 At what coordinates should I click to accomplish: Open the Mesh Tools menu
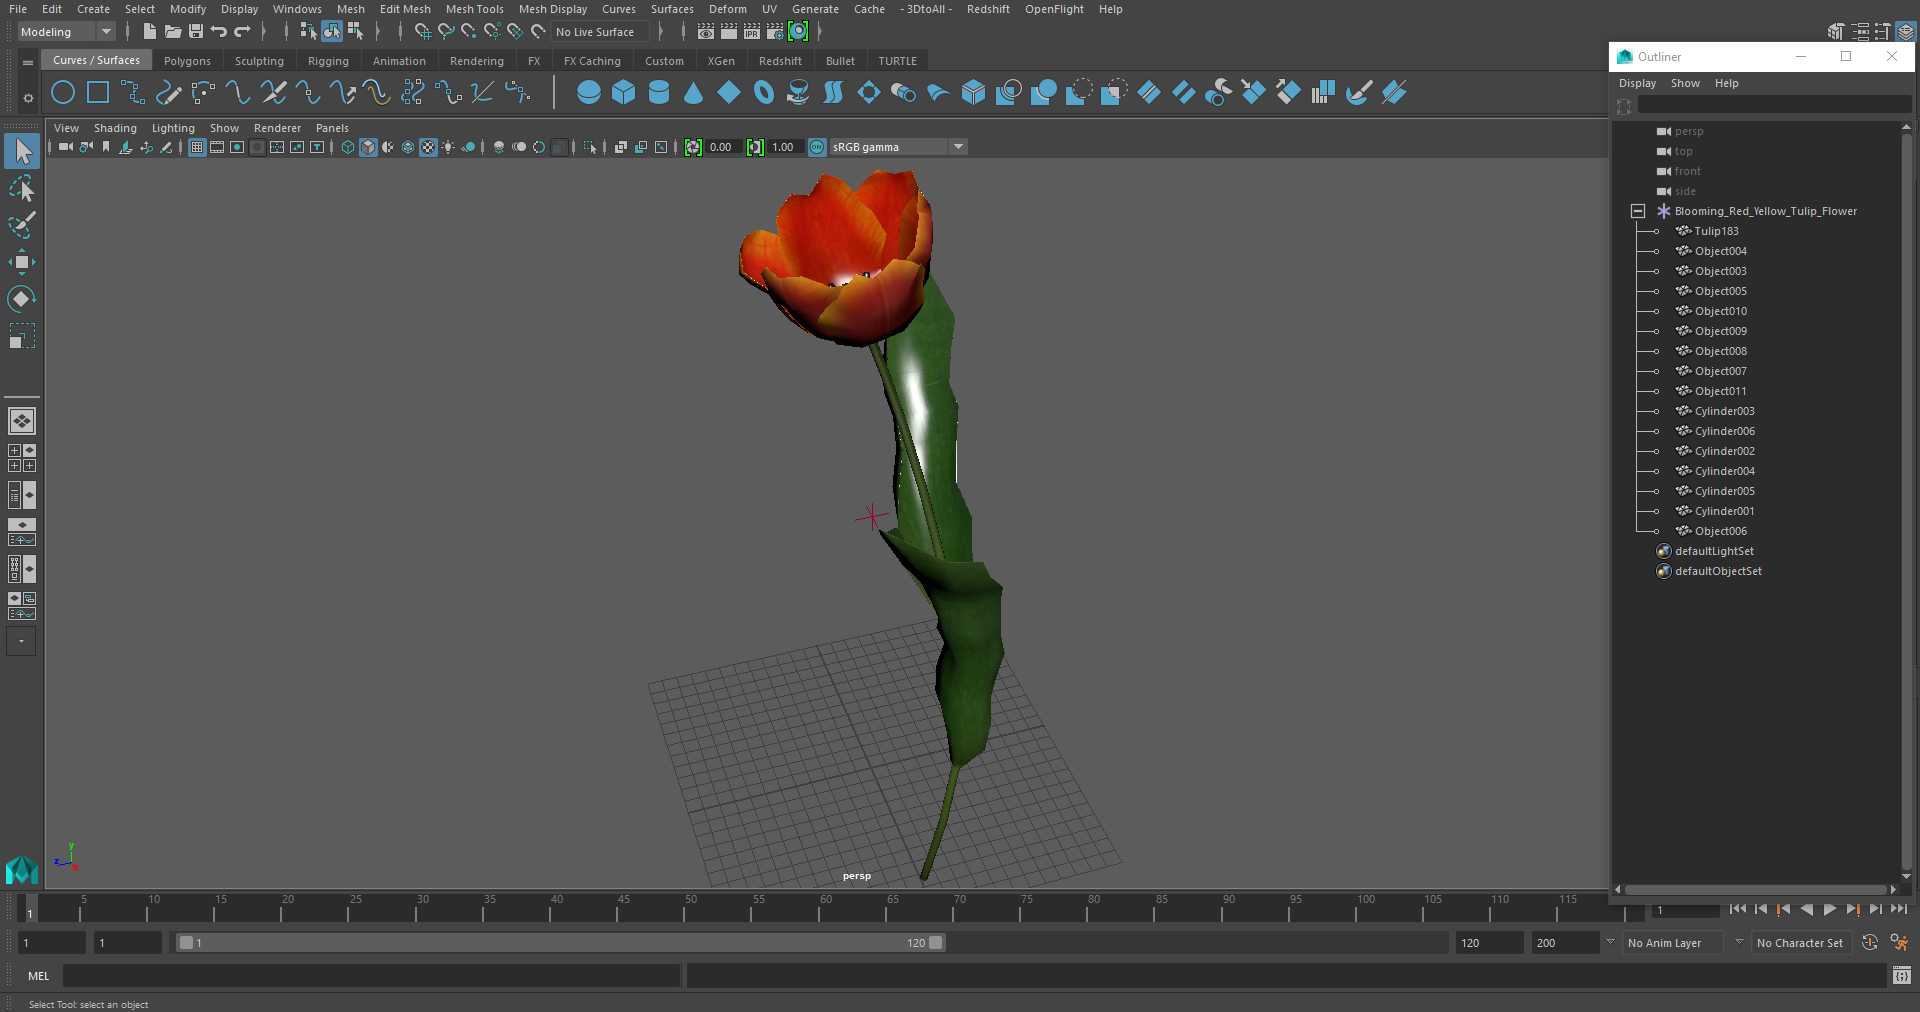tap(474, 9)
